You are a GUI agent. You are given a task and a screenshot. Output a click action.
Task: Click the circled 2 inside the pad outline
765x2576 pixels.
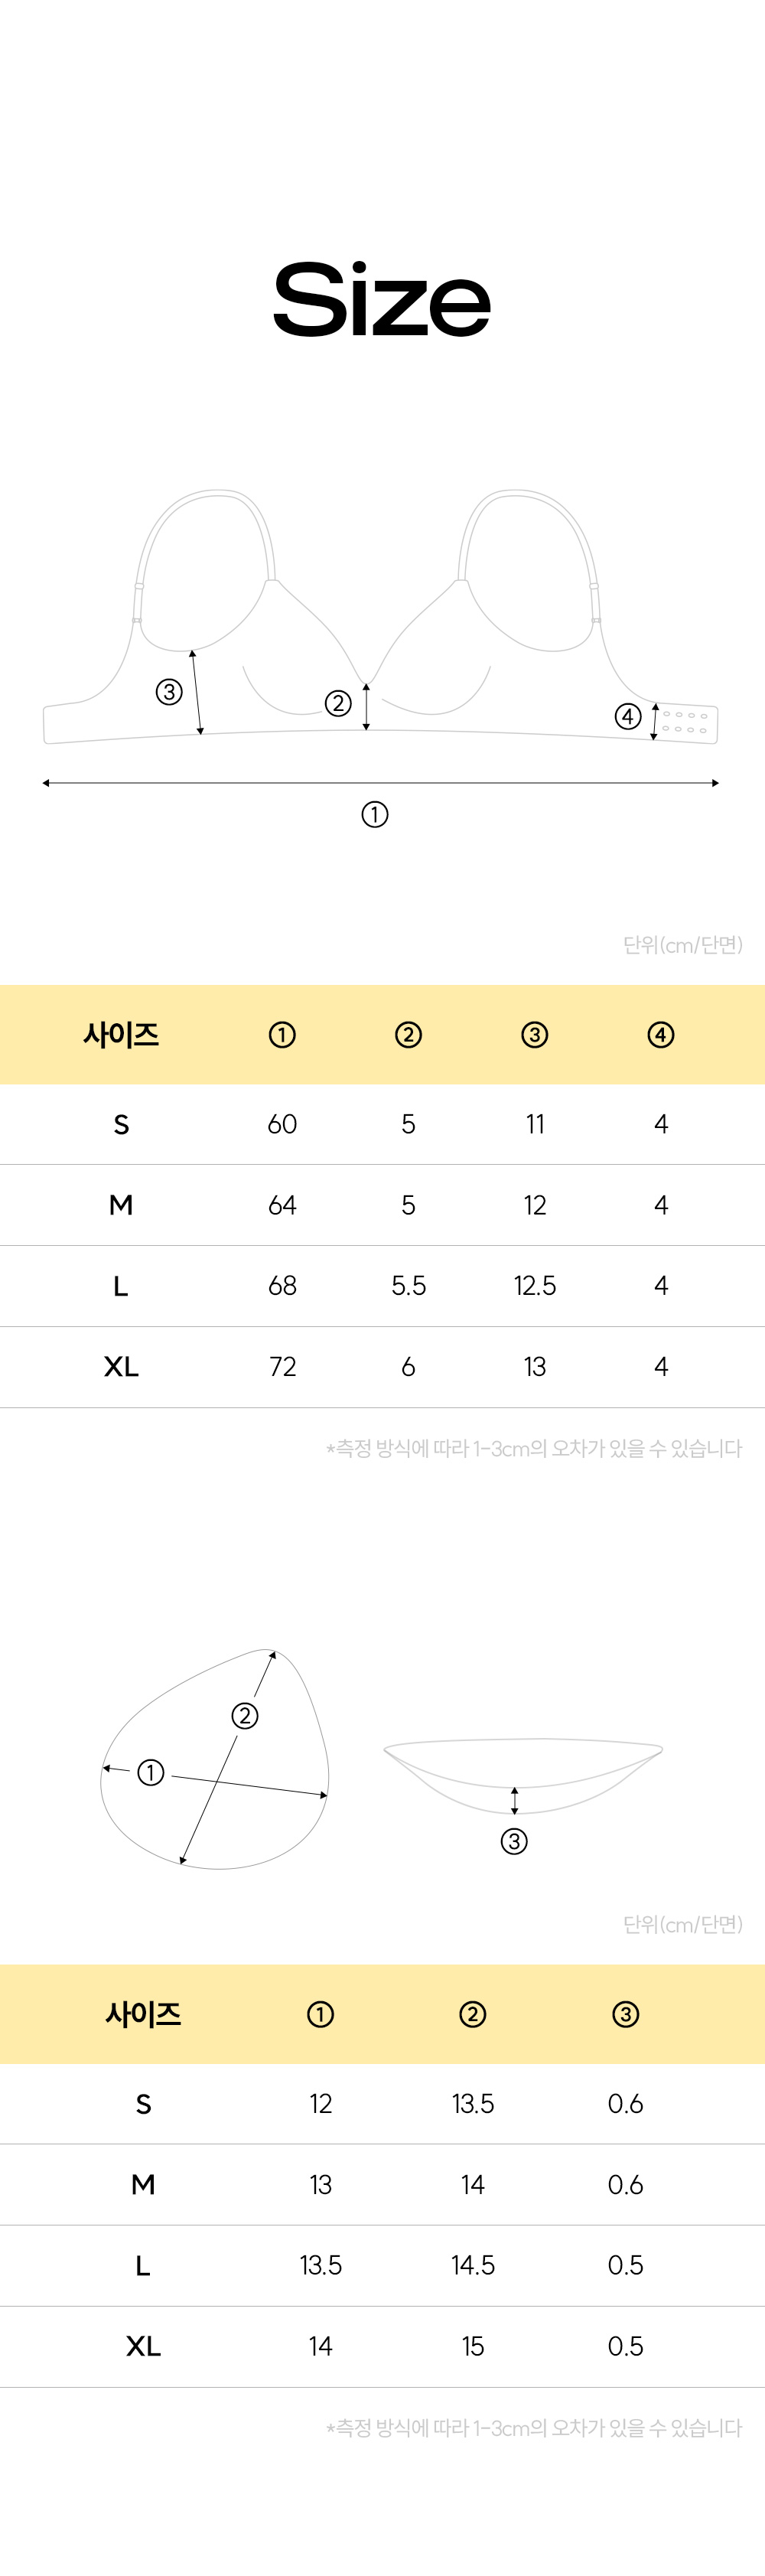(x=245, y=1716)
